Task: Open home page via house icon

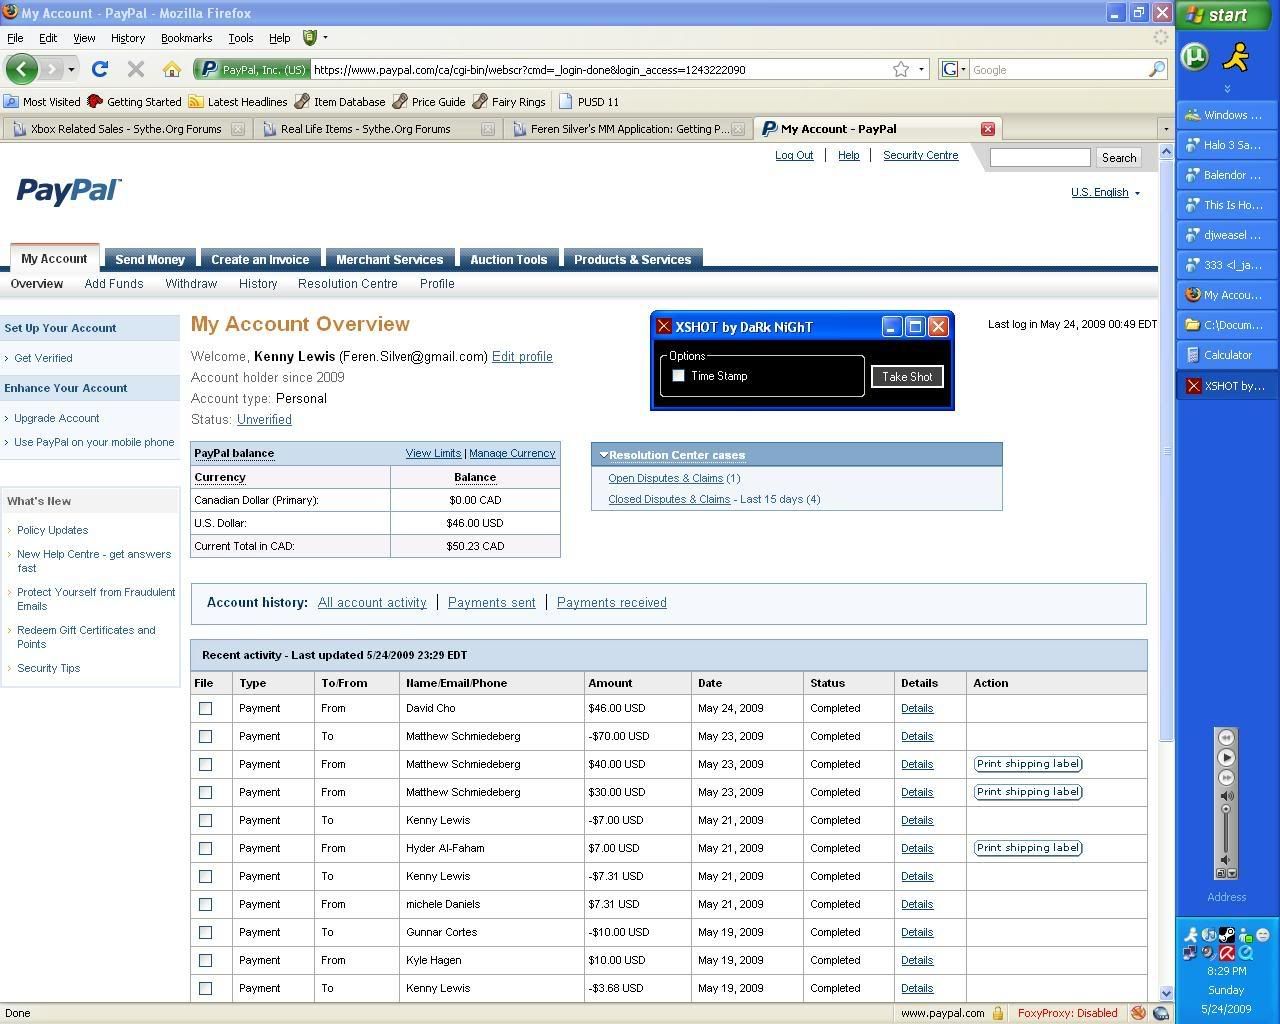Action: pyautogui.click(x=172, y=69)
